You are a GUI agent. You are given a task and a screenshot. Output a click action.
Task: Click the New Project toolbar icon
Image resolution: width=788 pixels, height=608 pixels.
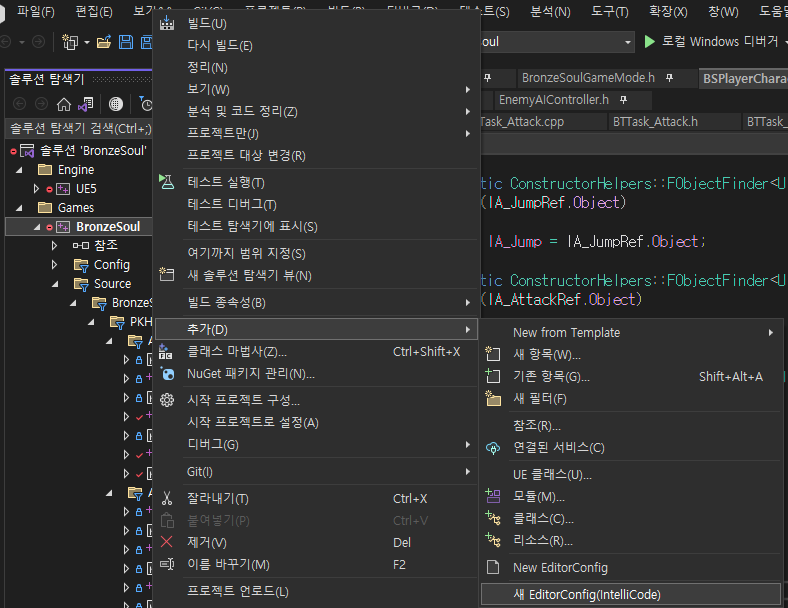point(70,42)
